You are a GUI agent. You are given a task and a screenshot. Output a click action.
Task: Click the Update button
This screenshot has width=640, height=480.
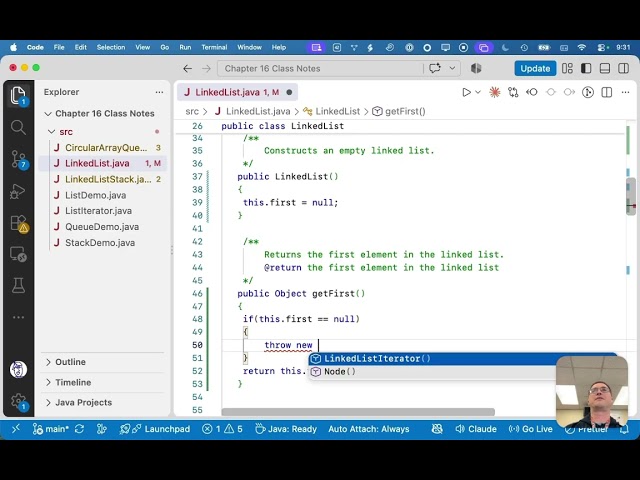535,69
